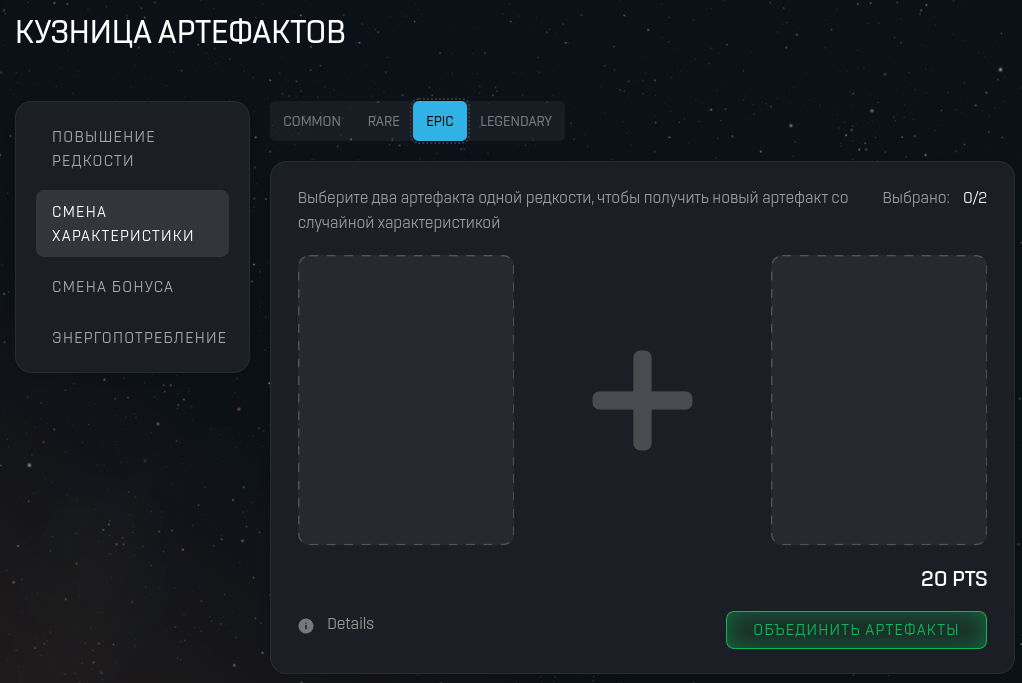1022x683 pixels.
Task: Click the combination instructions text
Action: (x=573, y=209)
